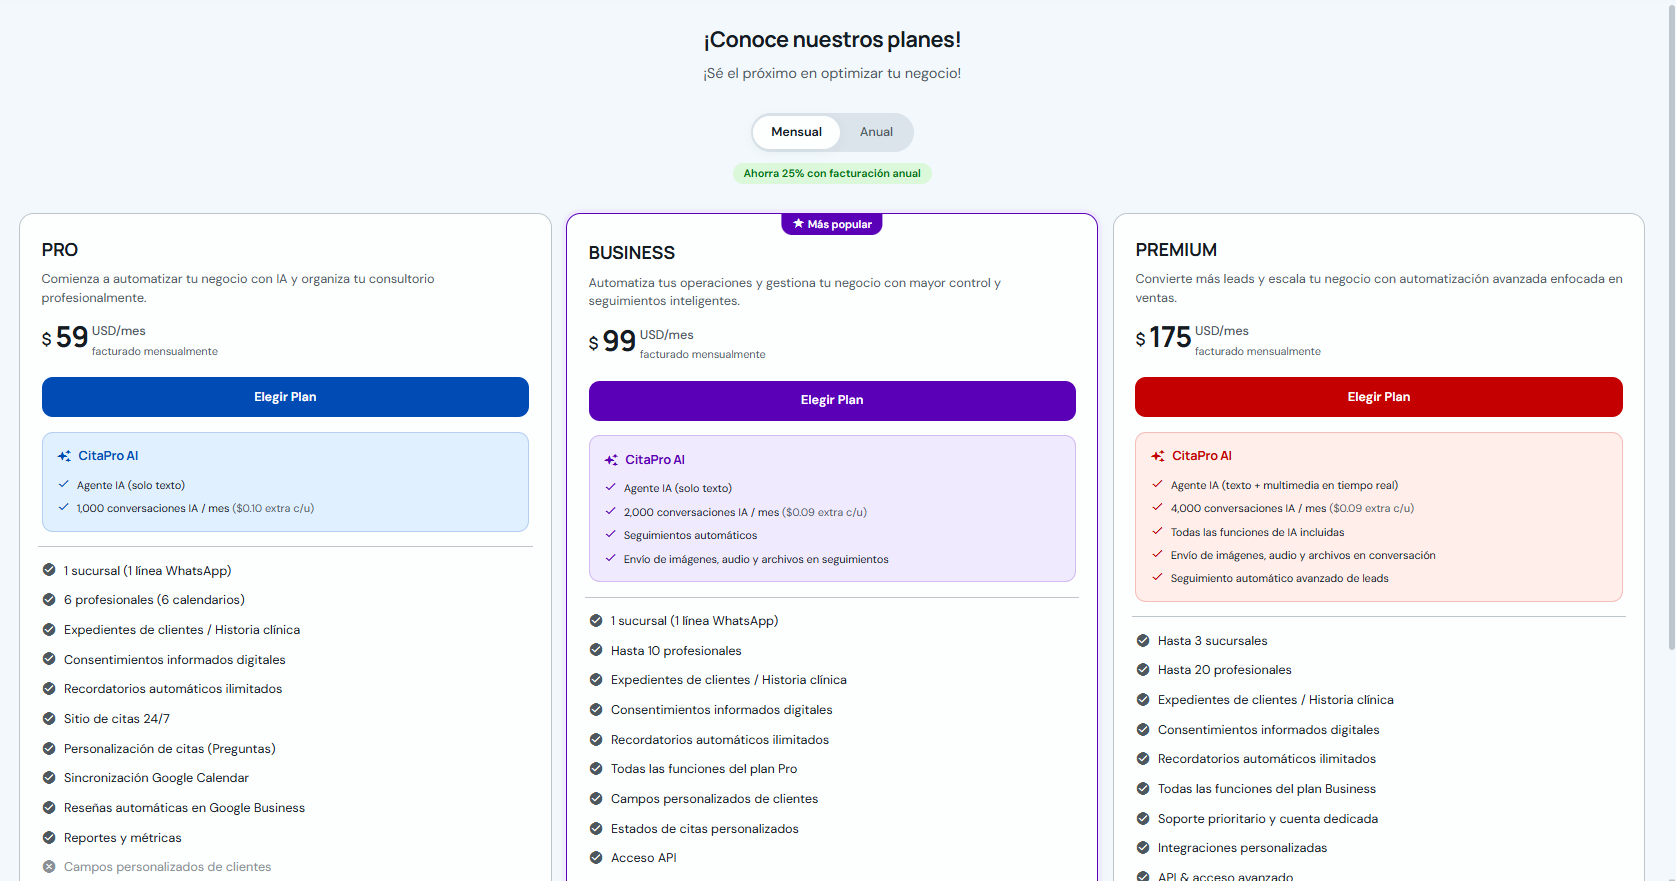Click check icon beside 'Sitio de citas 24/7'
The height and width of the screenshot is (881, 1676).
(49, 718)
